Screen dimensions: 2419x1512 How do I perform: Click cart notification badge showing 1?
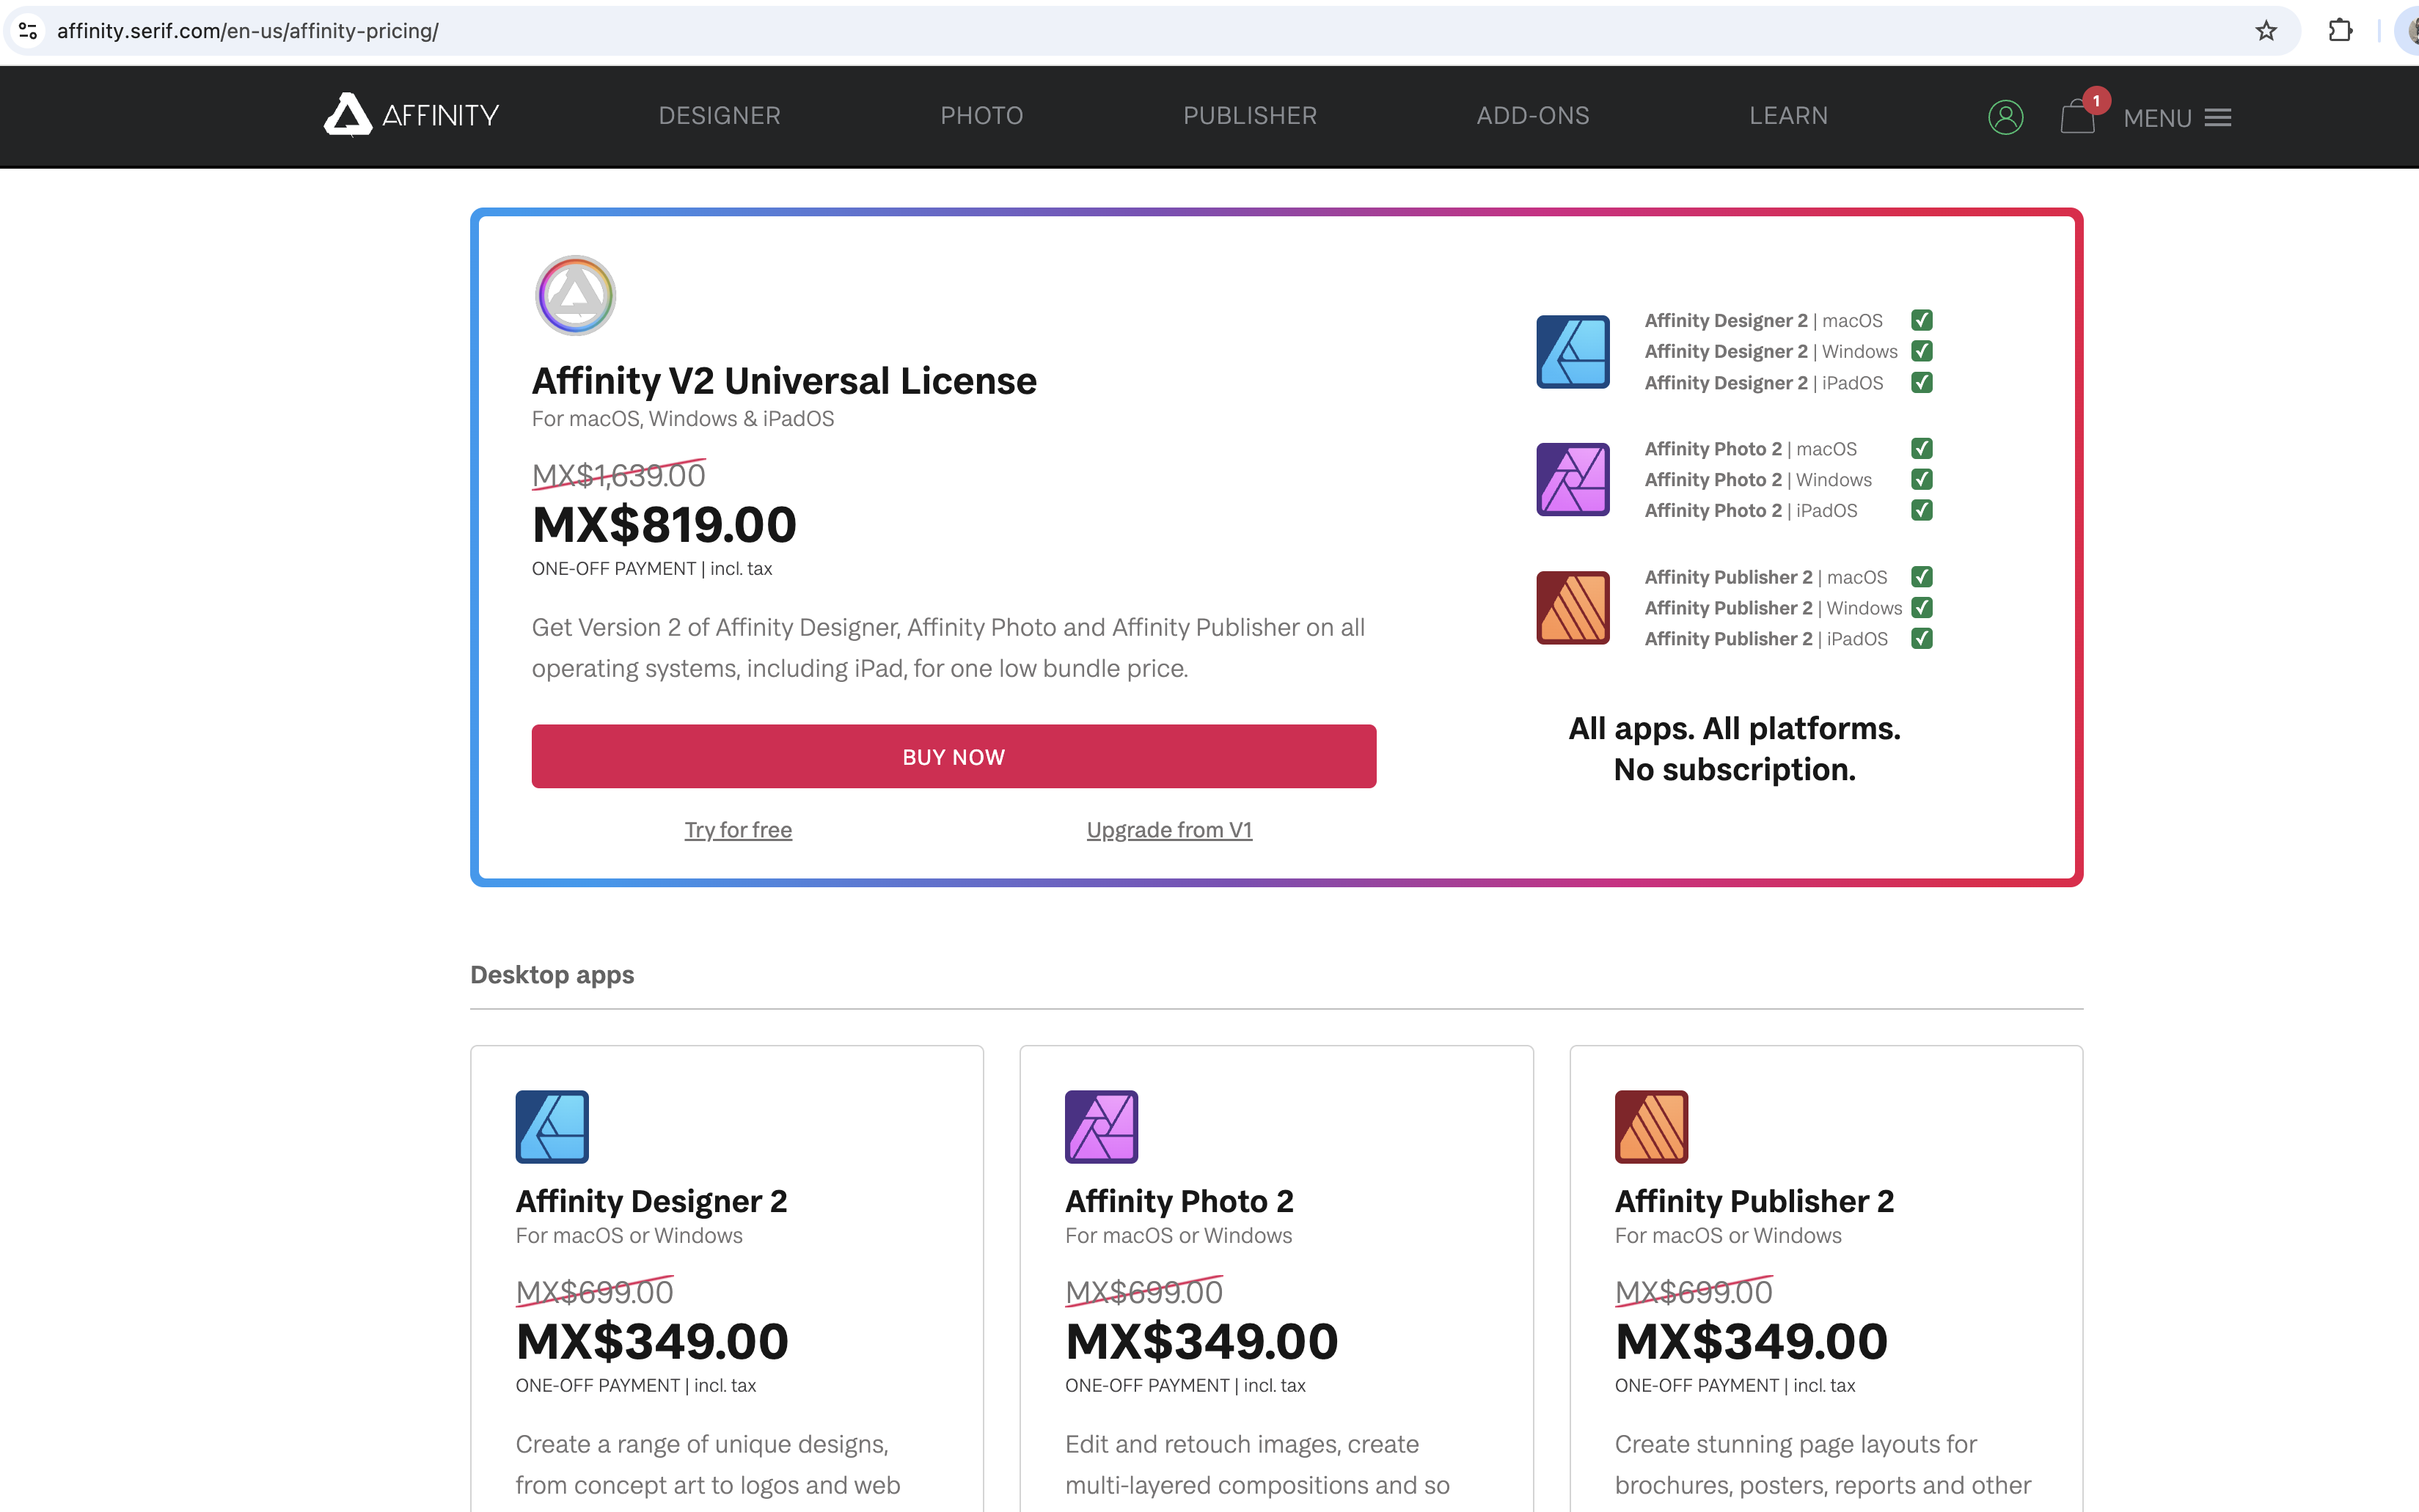click(x=2096, y=101)
